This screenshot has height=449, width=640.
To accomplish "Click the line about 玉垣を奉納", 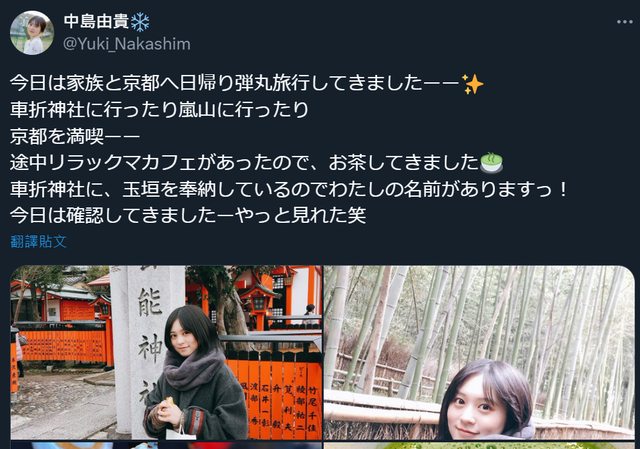I will coord(288,189).
